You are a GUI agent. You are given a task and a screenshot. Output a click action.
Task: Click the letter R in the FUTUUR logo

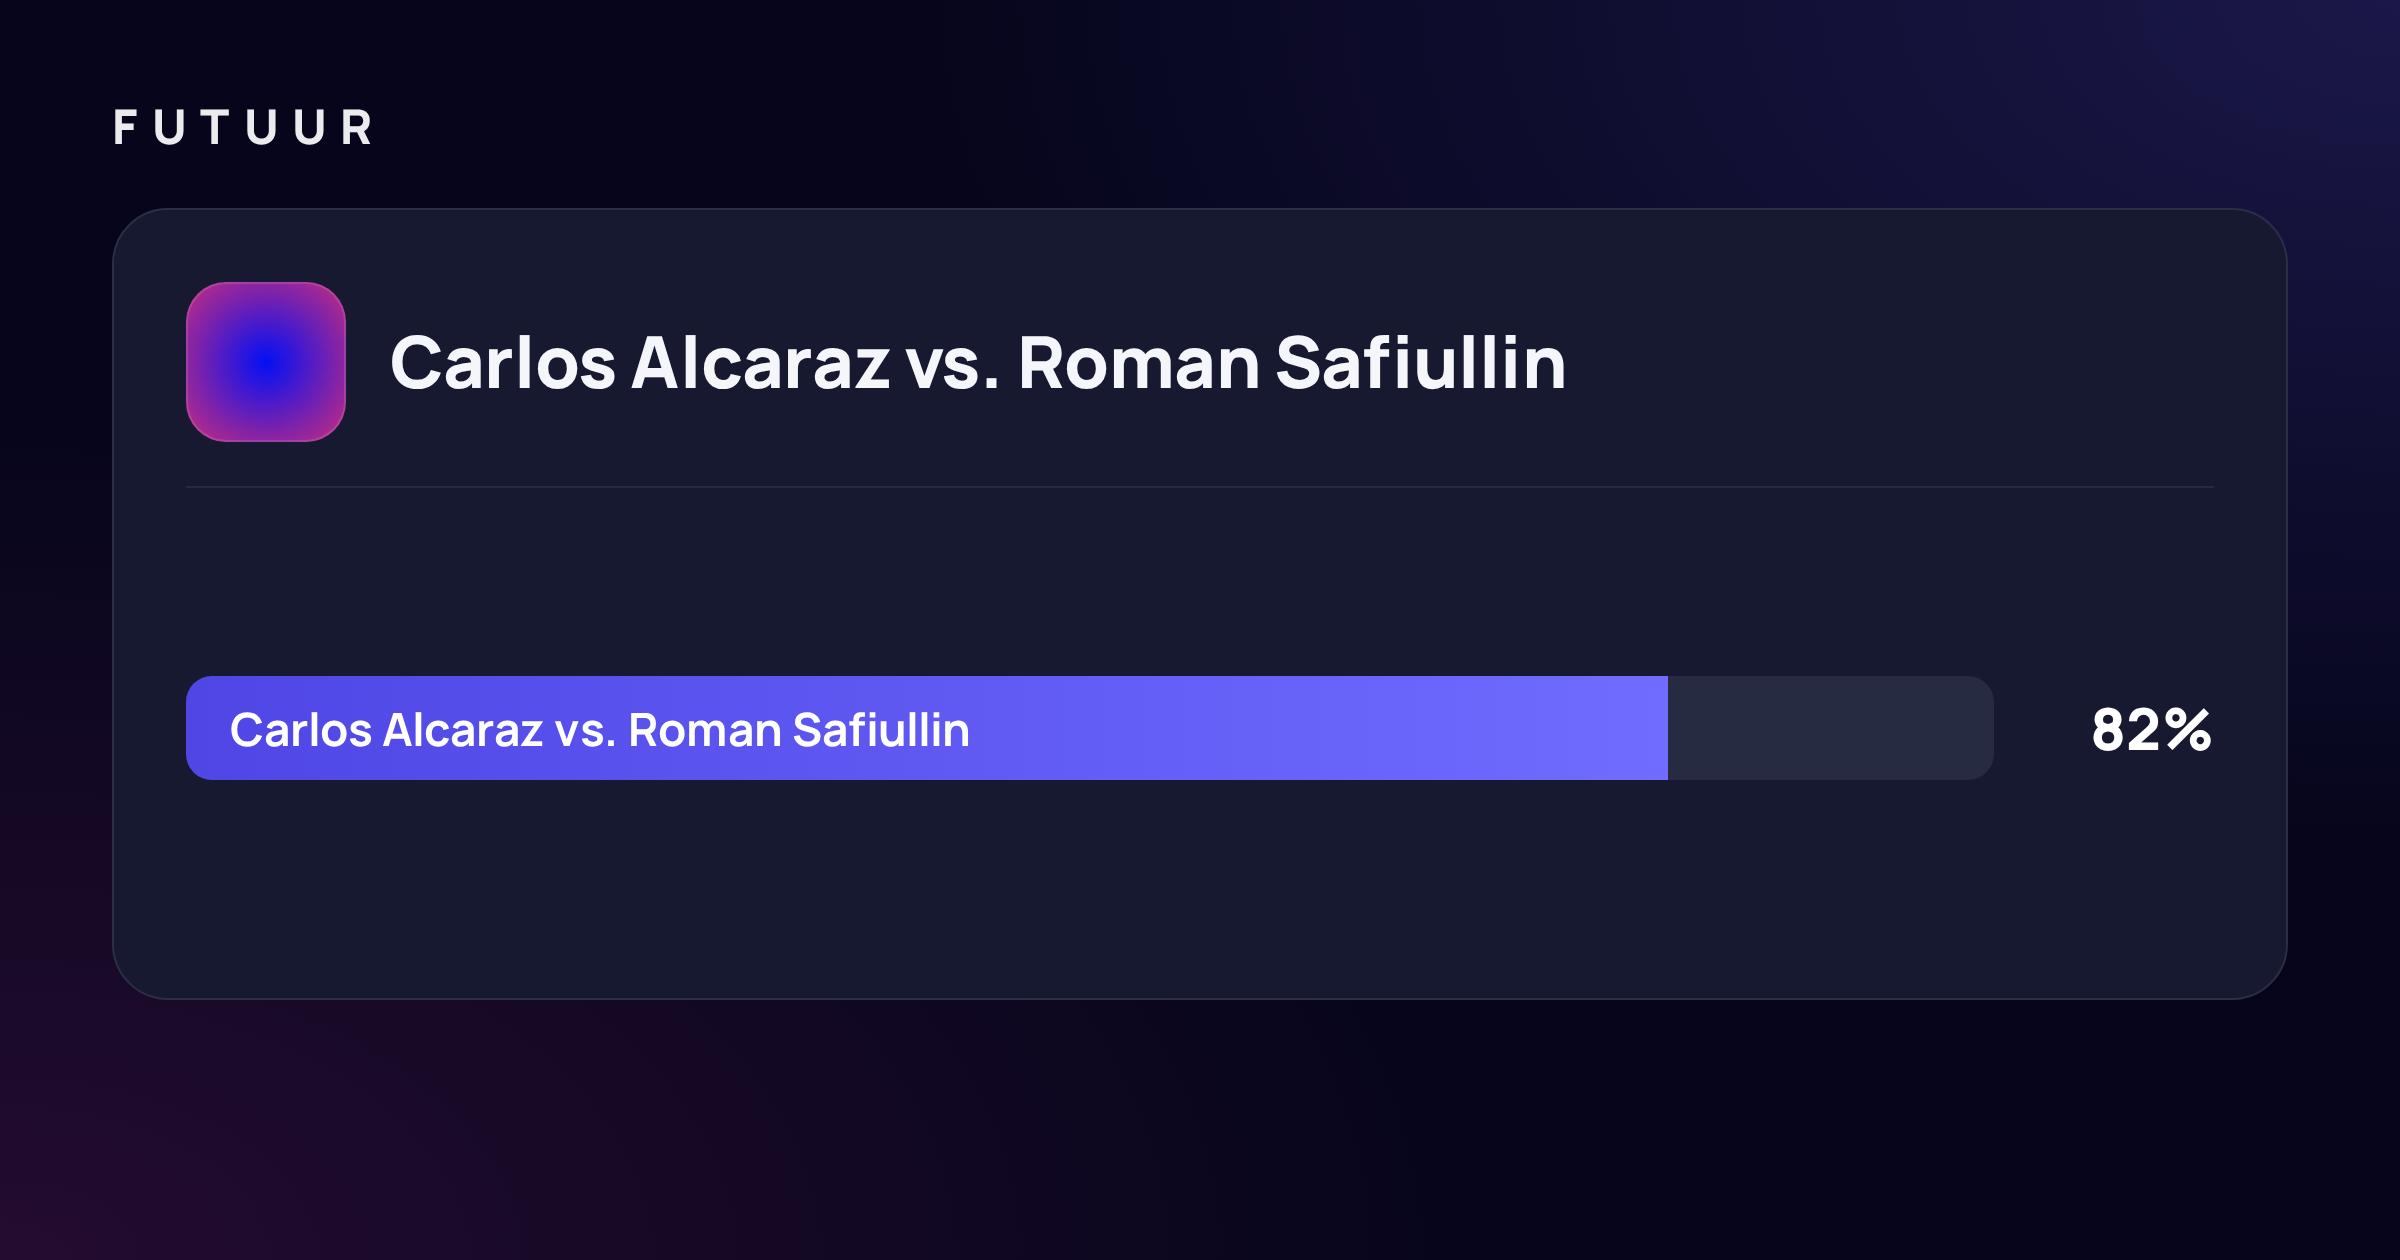(357, 128)
